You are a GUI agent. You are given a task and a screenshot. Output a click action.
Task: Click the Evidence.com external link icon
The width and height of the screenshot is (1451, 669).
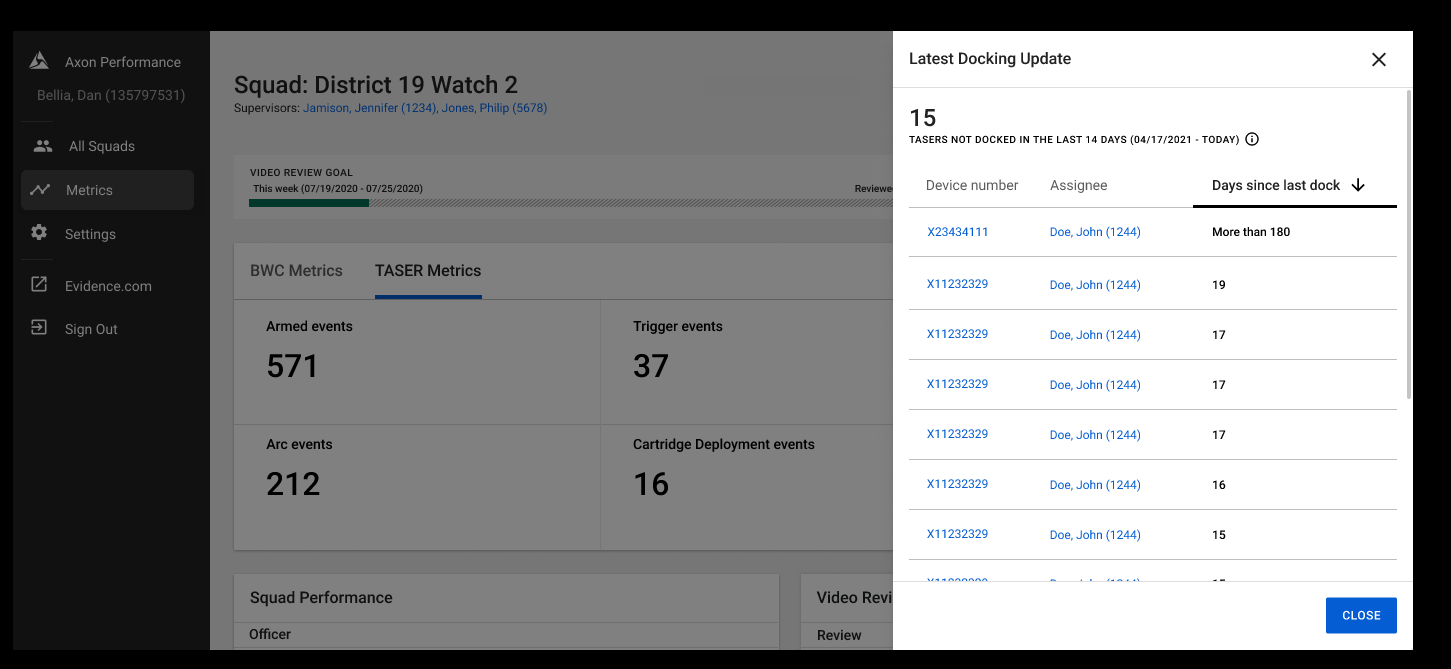pyautogui.click(x=38, y=285)
